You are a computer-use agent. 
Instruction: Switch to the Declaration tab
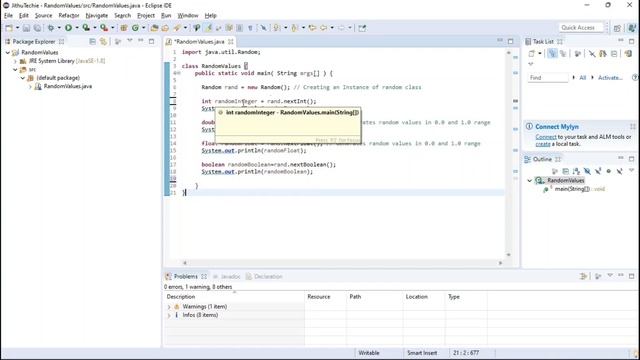[x=264, y=276]
